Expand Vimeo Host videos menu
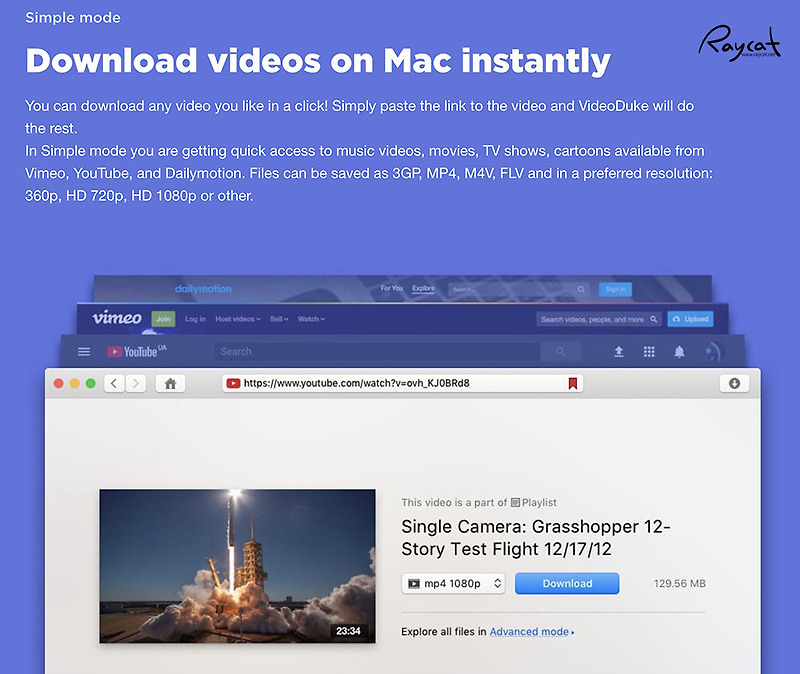 pos(238,319)
